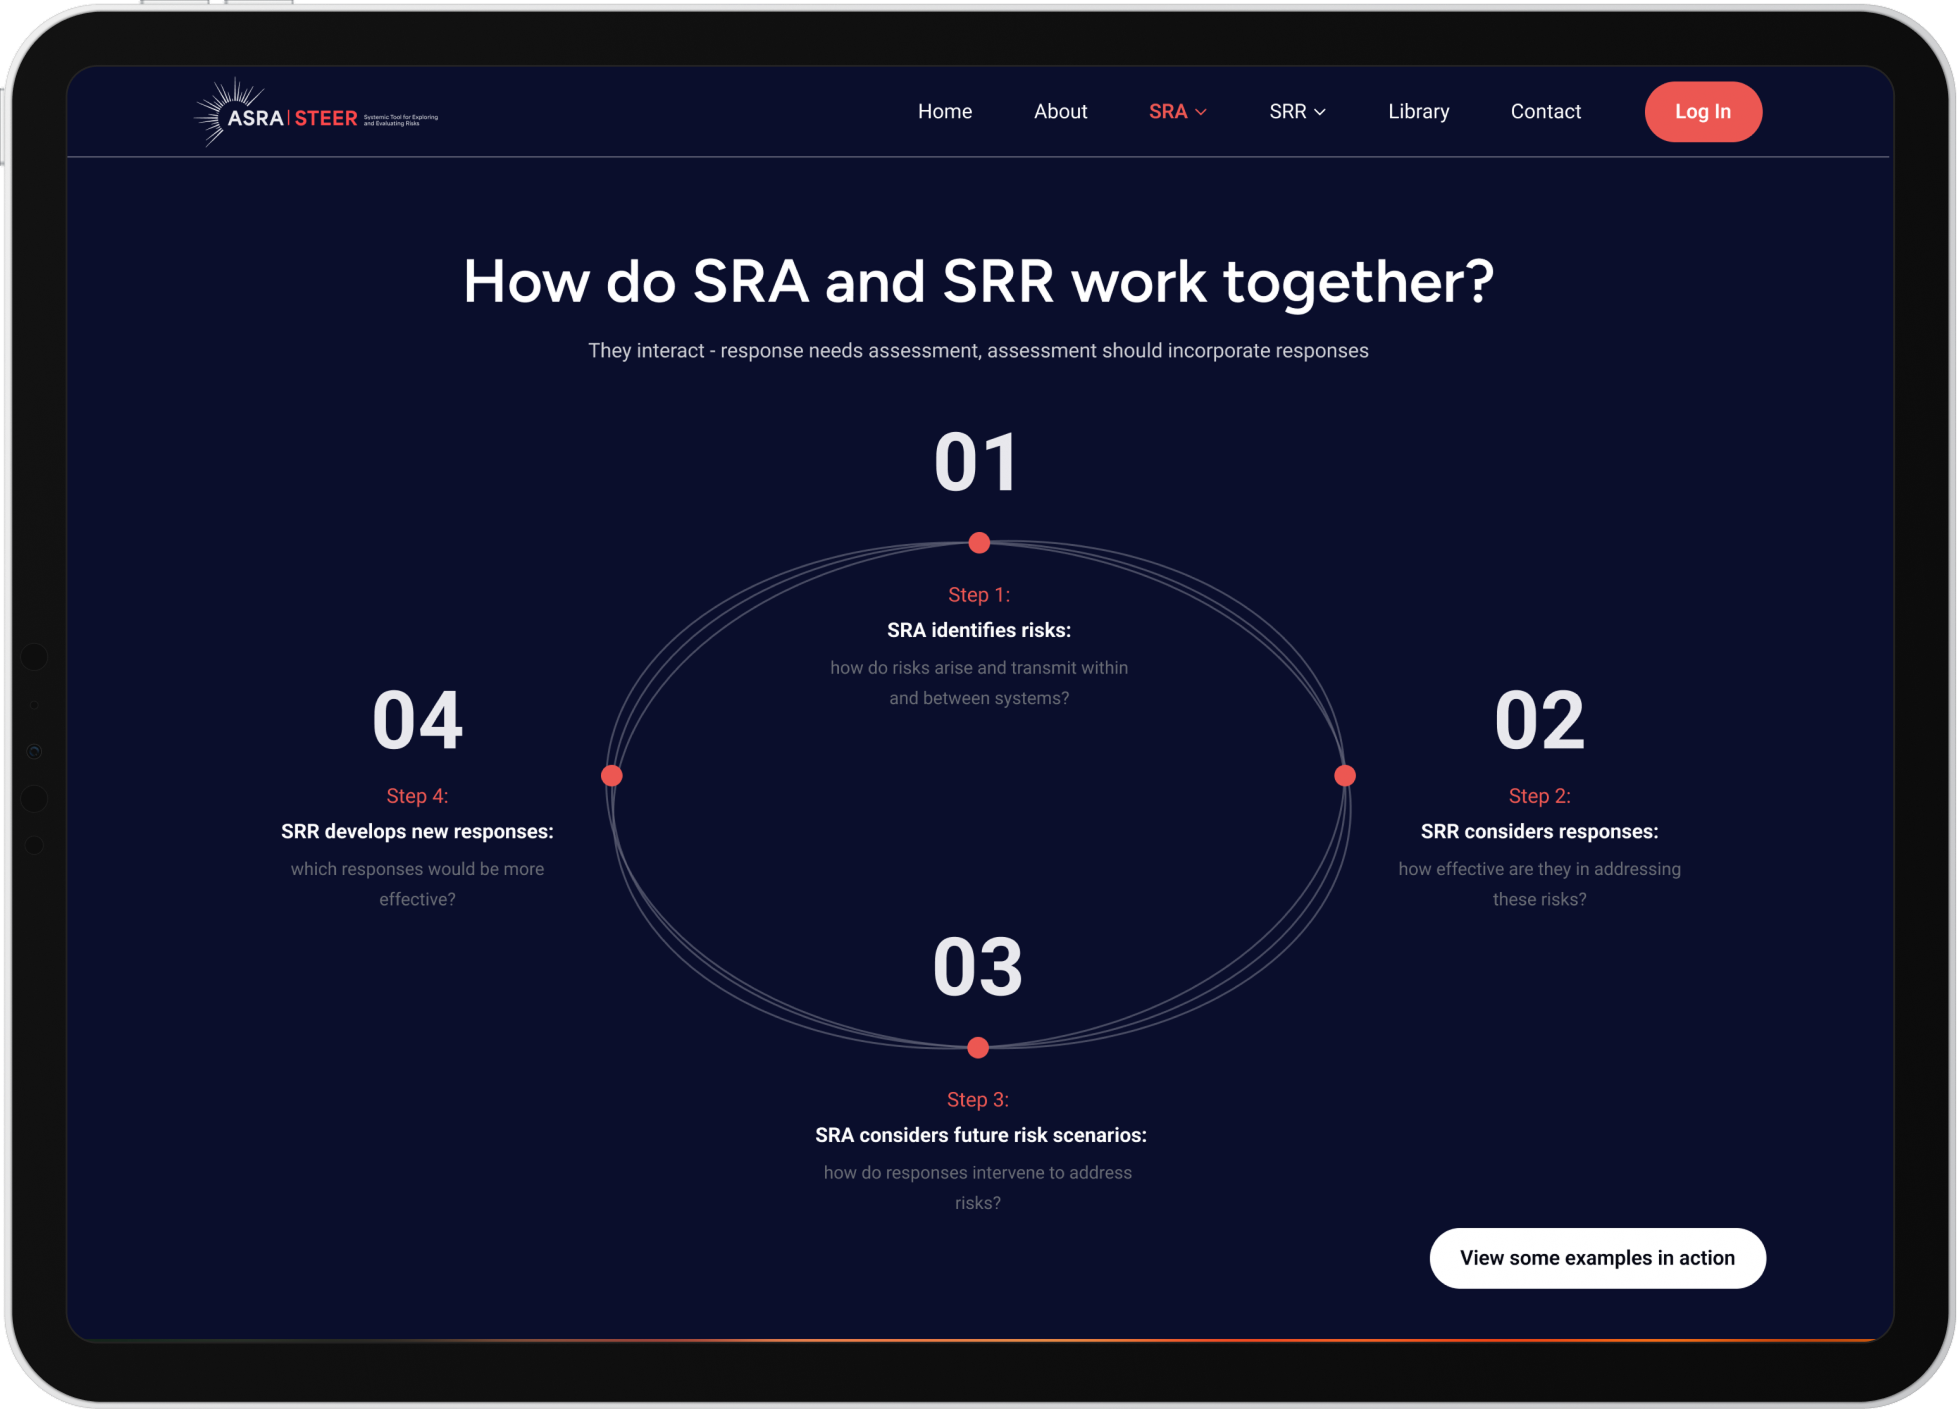Select the large 02 step number
Viewport: 1957px width, 1409px height.
(x=1539, y=720)
